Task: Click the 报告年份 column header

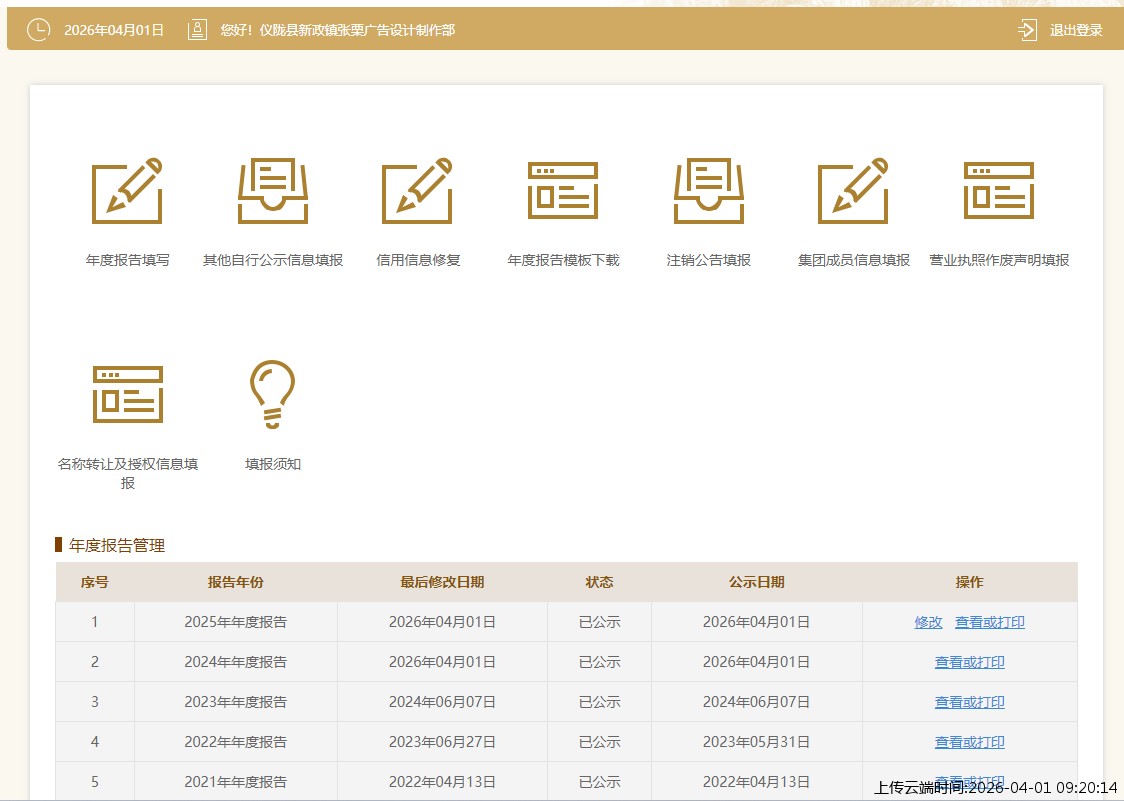Action: [x=235, y=582]
